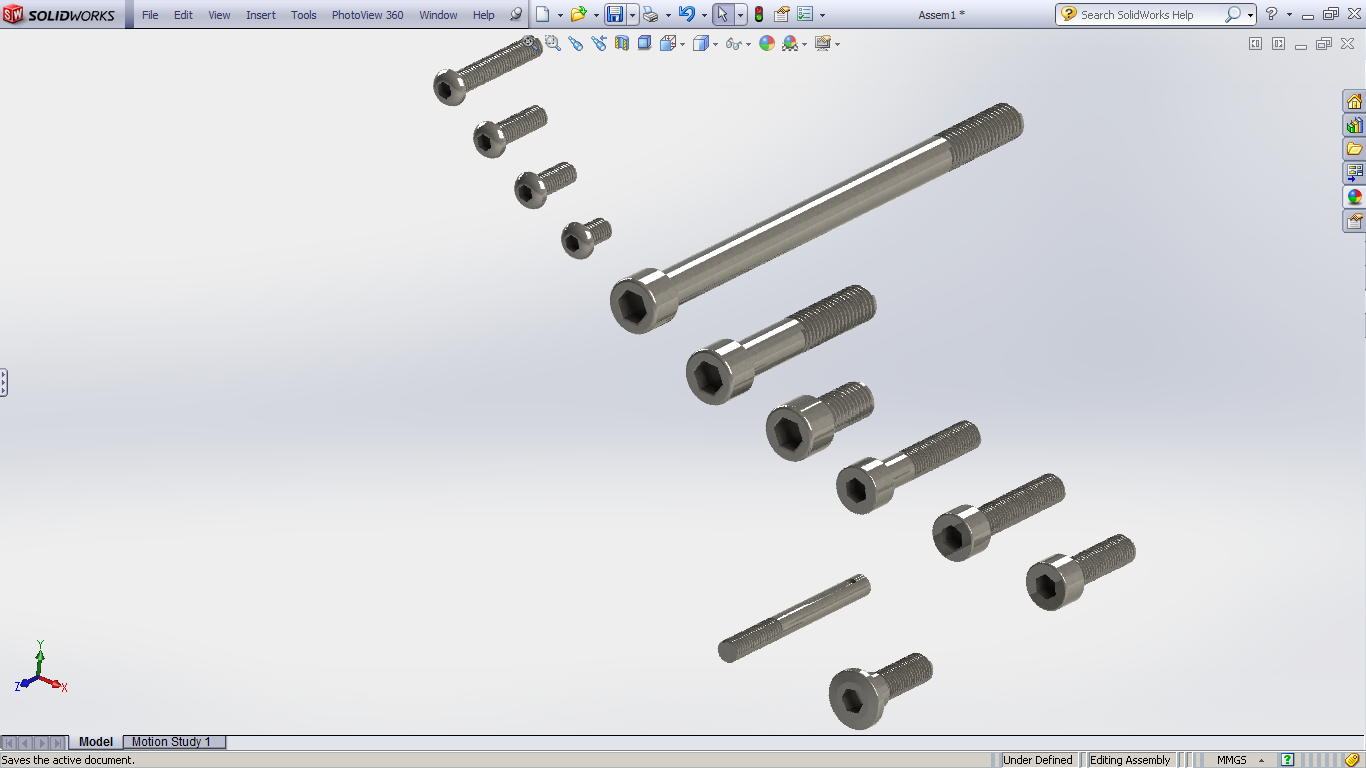This screenshot has height=768, width=1366.
Task: Click the tile-left document window button
Action: [x=1256, y=43]
